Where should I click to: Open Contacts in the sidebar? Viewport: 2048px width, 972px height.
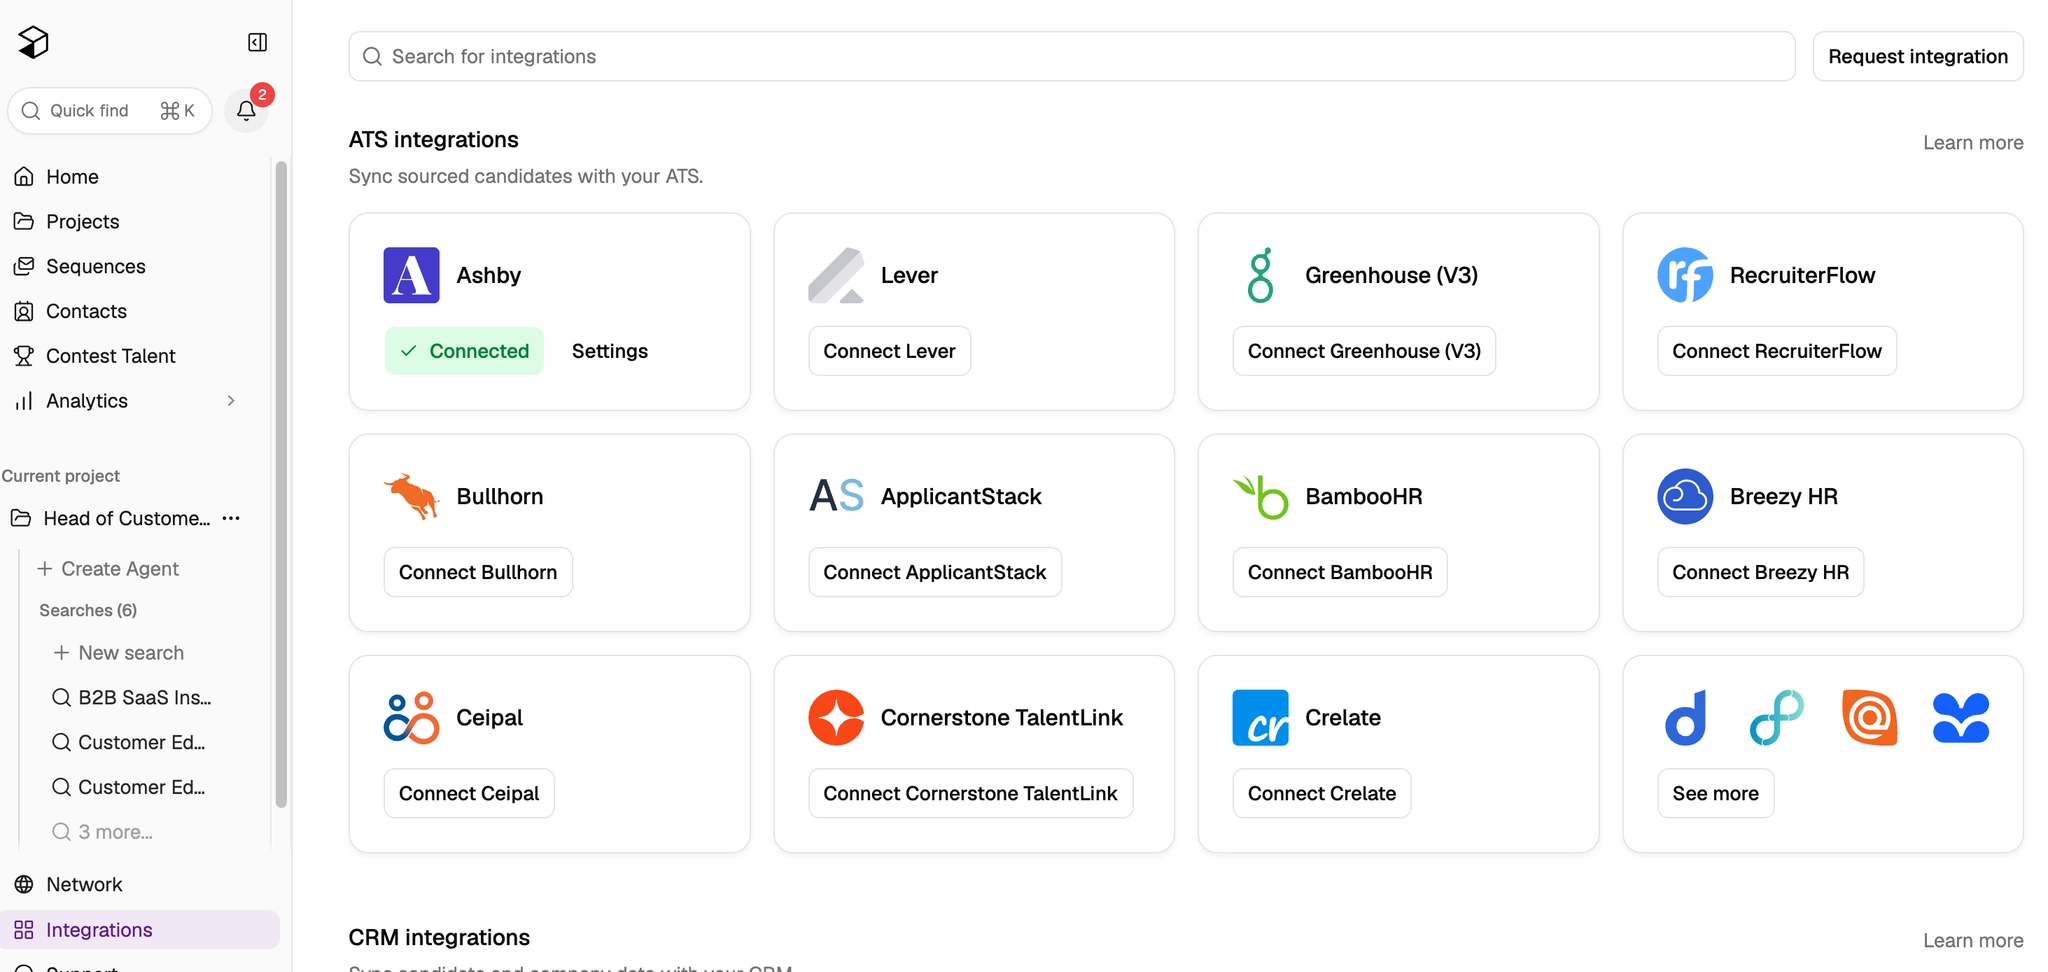click(86, 311)
